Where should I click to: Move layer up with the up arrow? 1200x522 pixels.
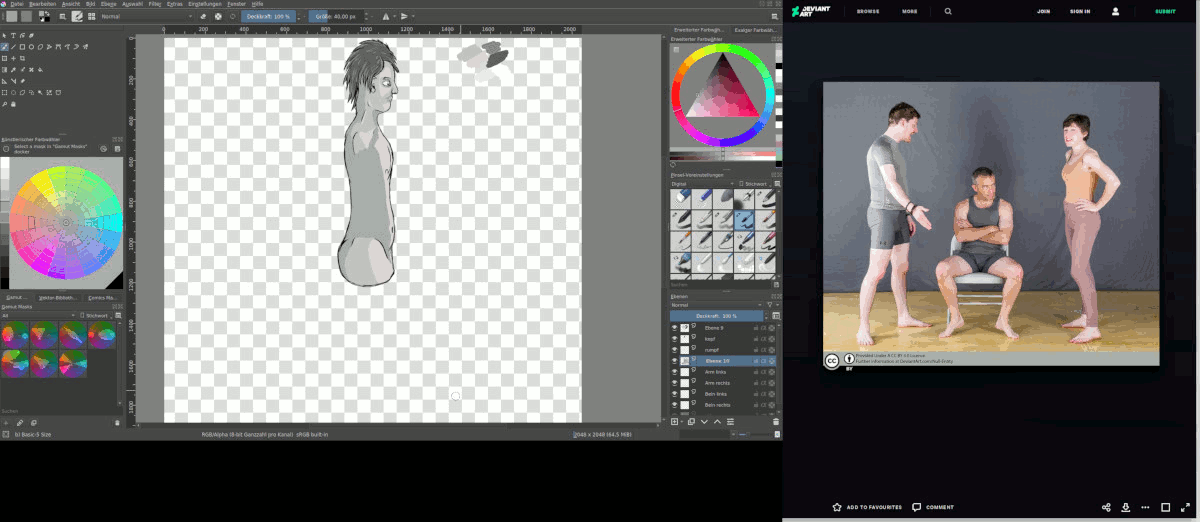pos(717,422)
